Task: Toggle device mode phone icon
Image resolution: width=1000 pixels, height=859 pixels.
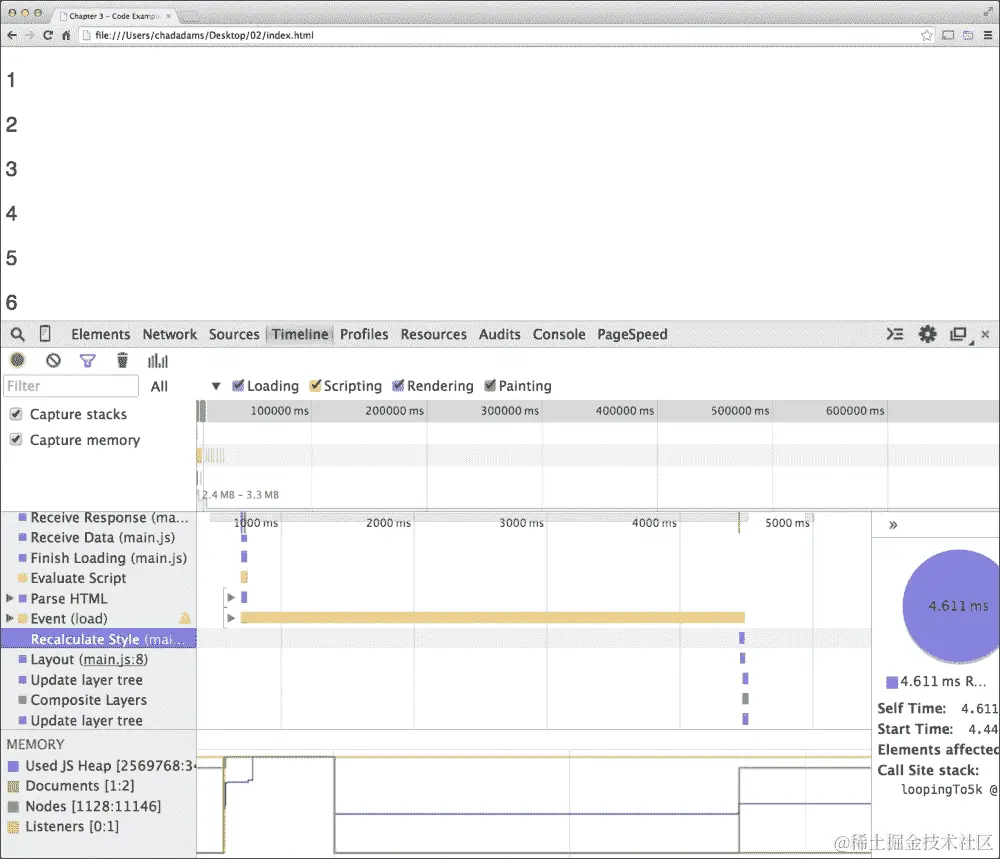Action: [x=45, y=334]
